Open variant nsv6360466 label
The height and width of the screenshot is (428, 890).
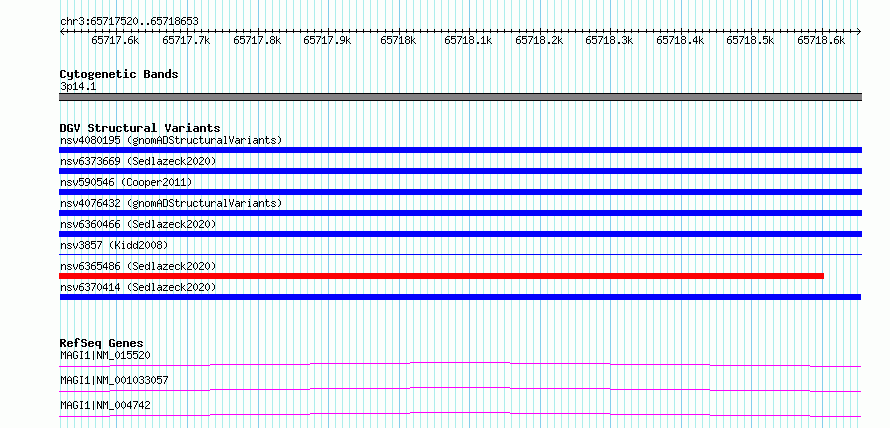(x=138, y=224)
